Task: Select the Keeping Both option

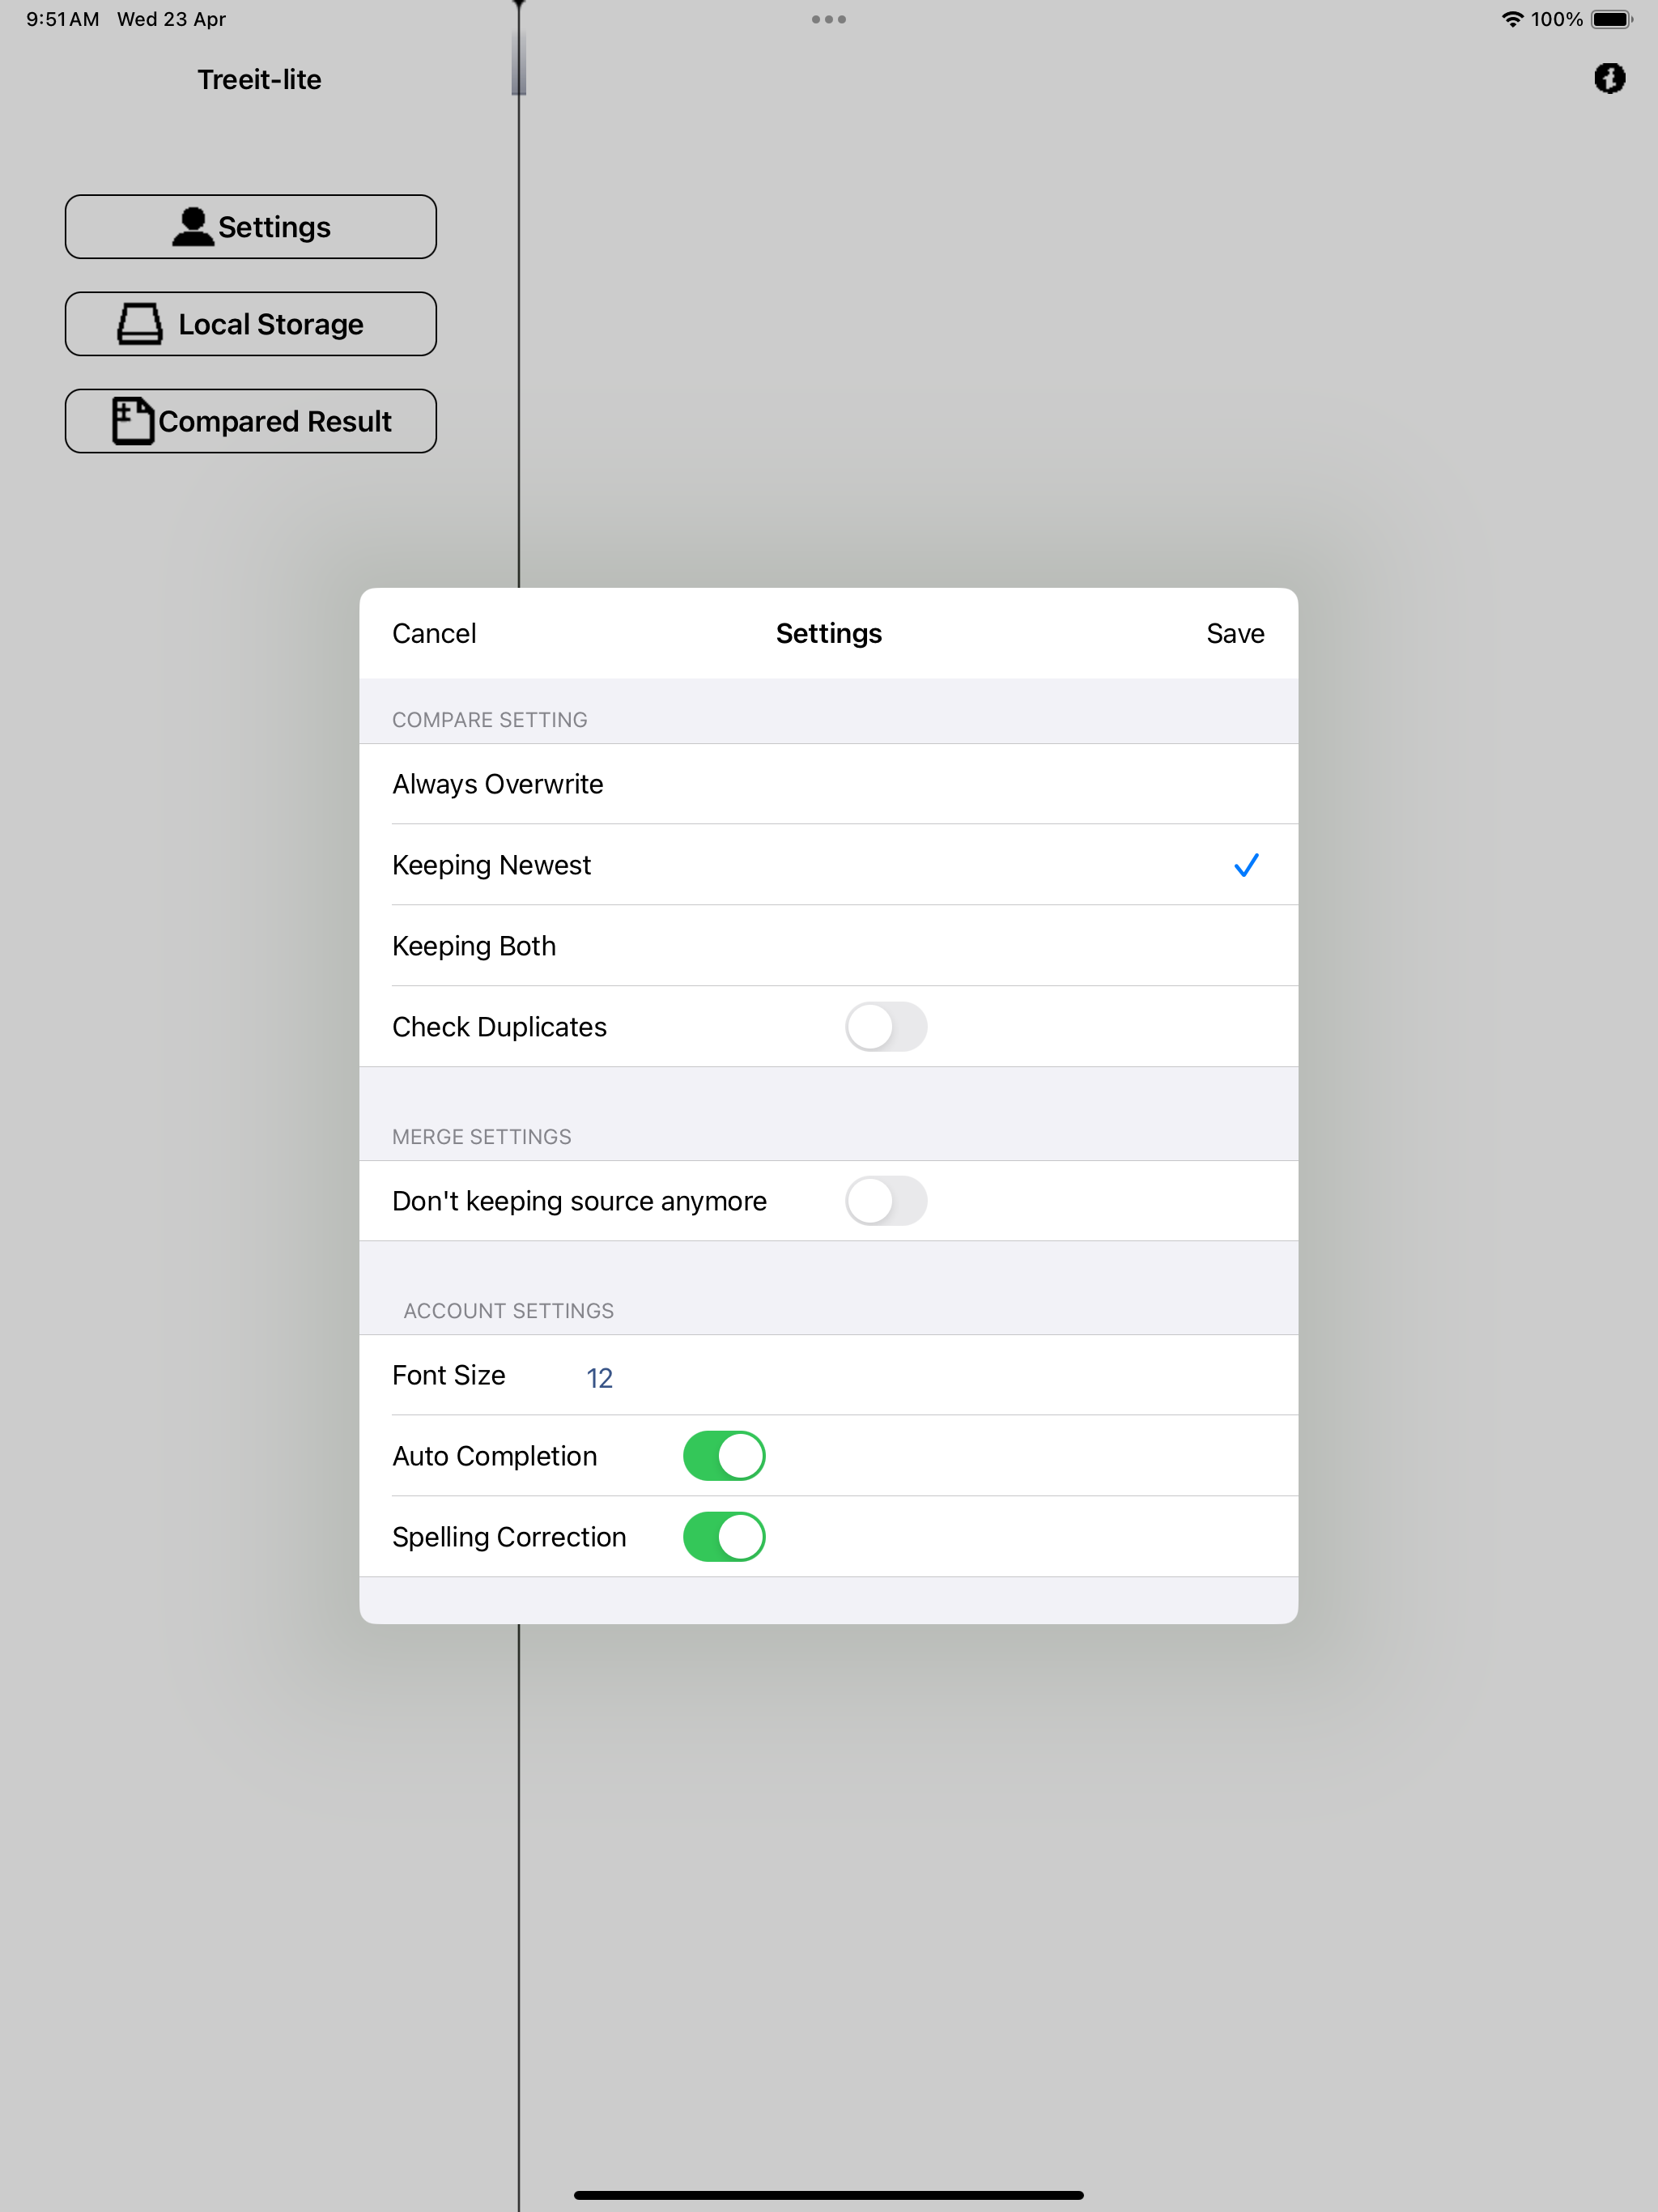Action: pos(828,946)
